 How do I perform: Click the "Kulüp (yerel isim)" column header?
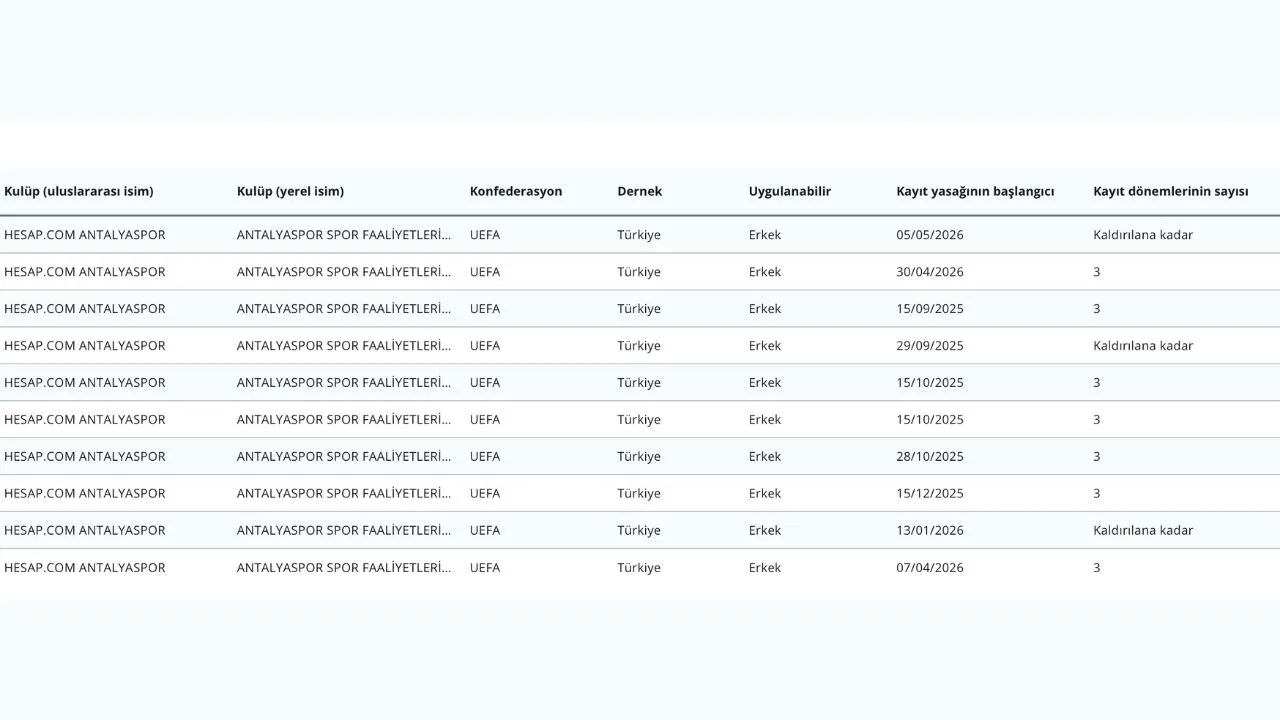click(290, 191)
